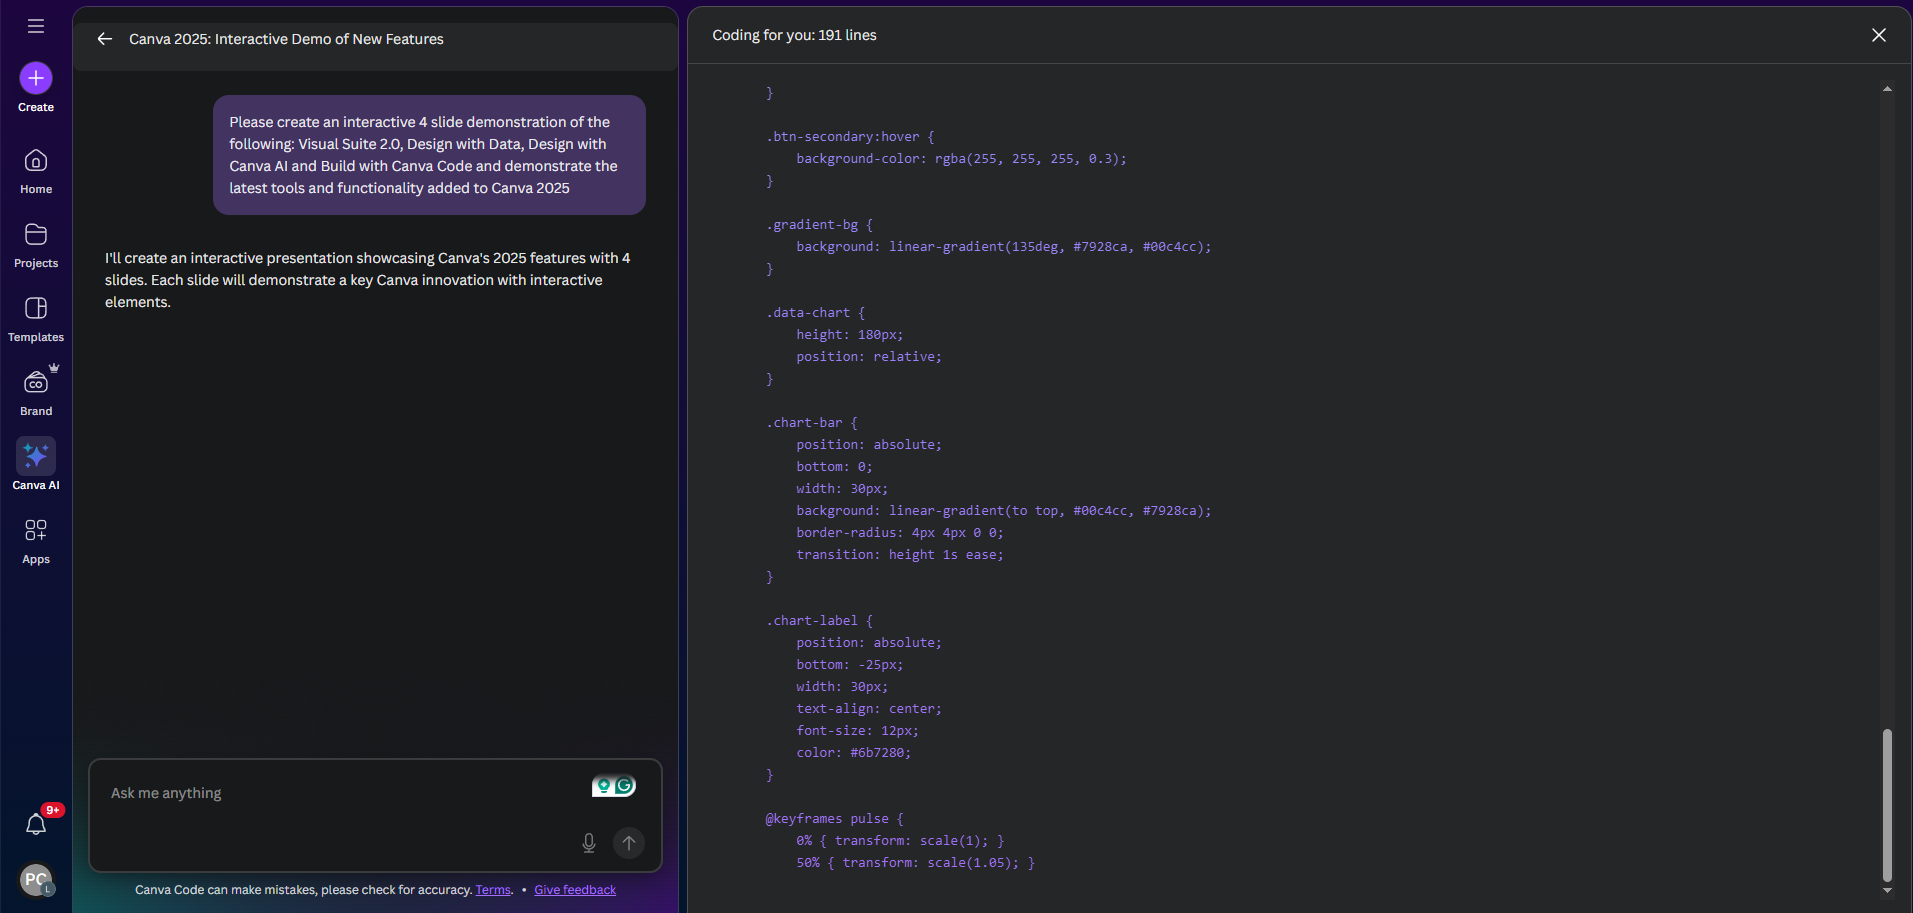Open the Give feedback link

pos(575,890)
